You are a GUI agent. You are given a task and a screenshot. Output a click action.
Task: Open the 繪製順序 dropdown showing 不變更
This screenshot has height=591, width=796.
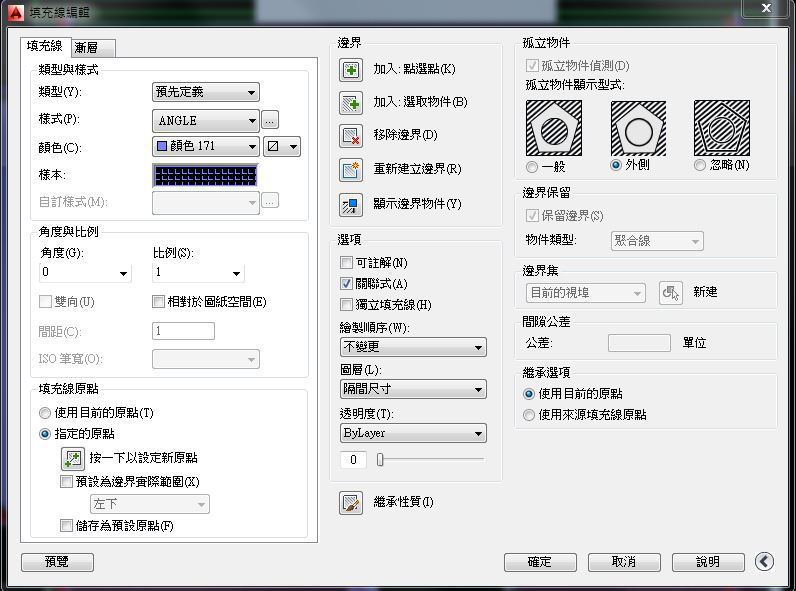413,347
